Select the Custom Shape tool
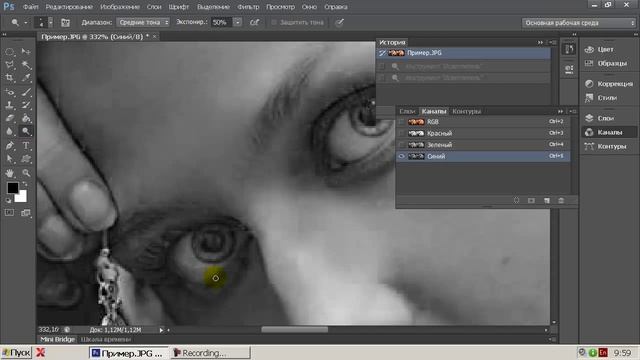The image size is (640, 360). pyautogui.click(x=26, y=159)
